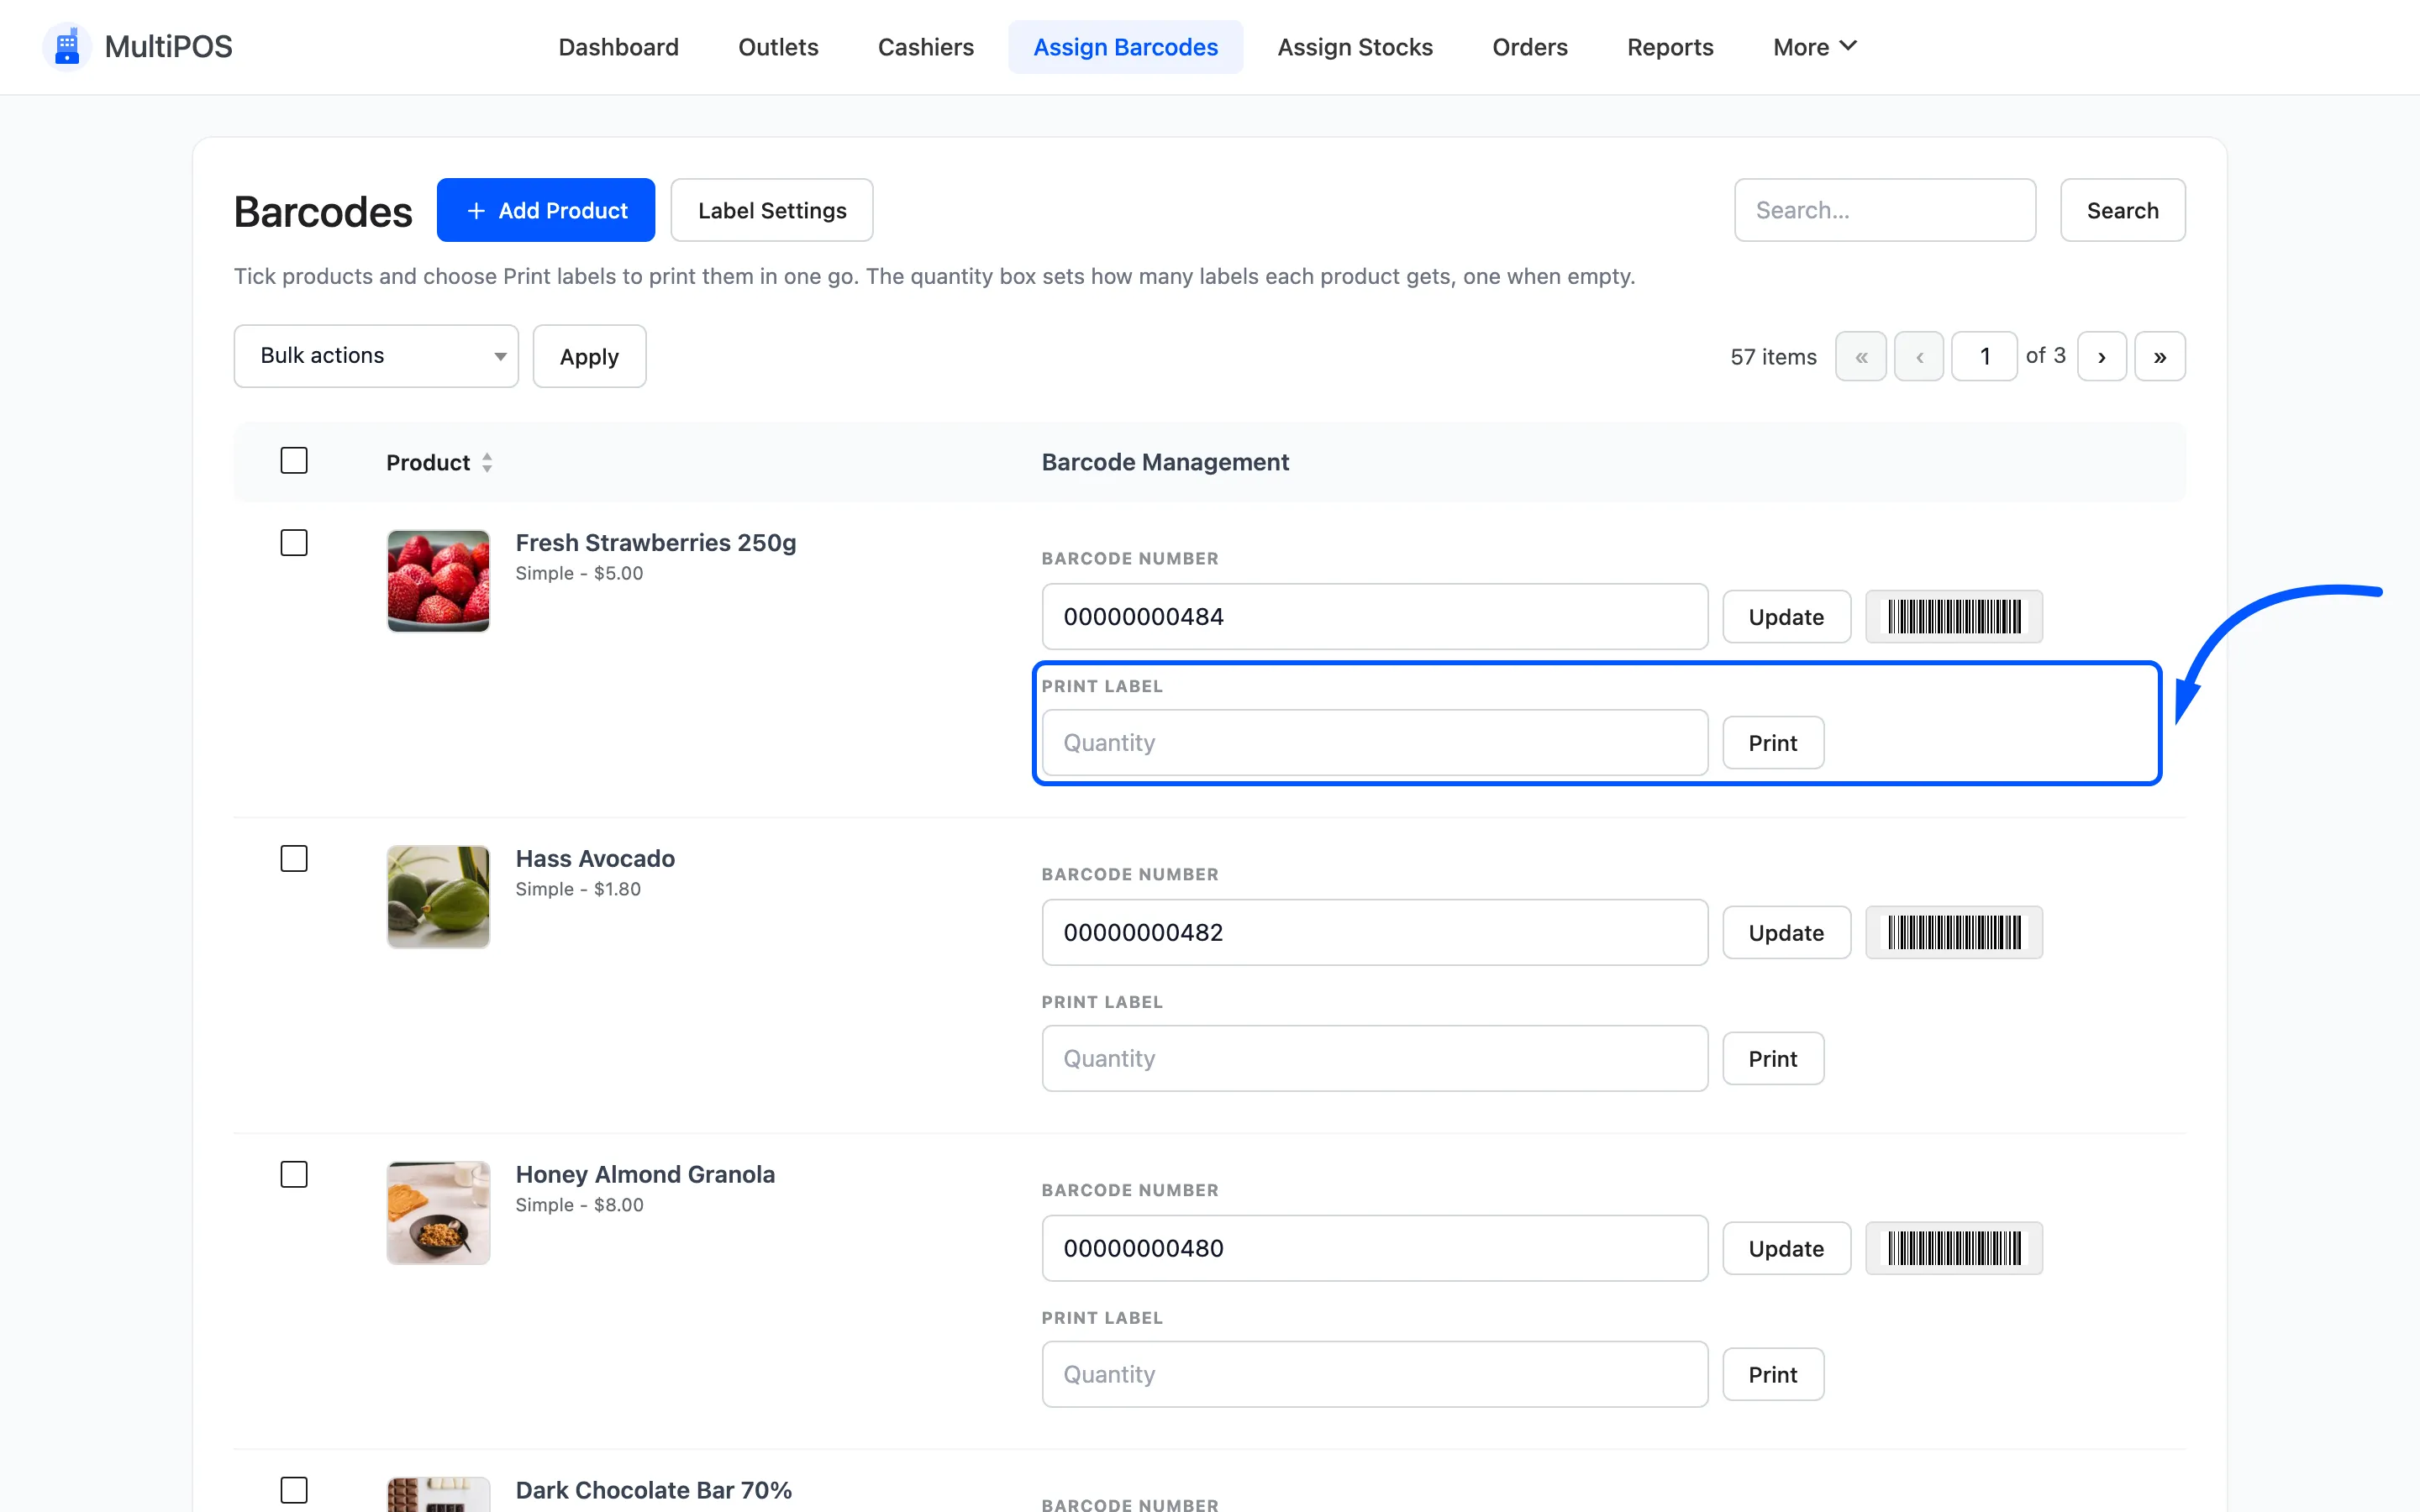
Task: Focus the Search... input field
Action: 1885,210
